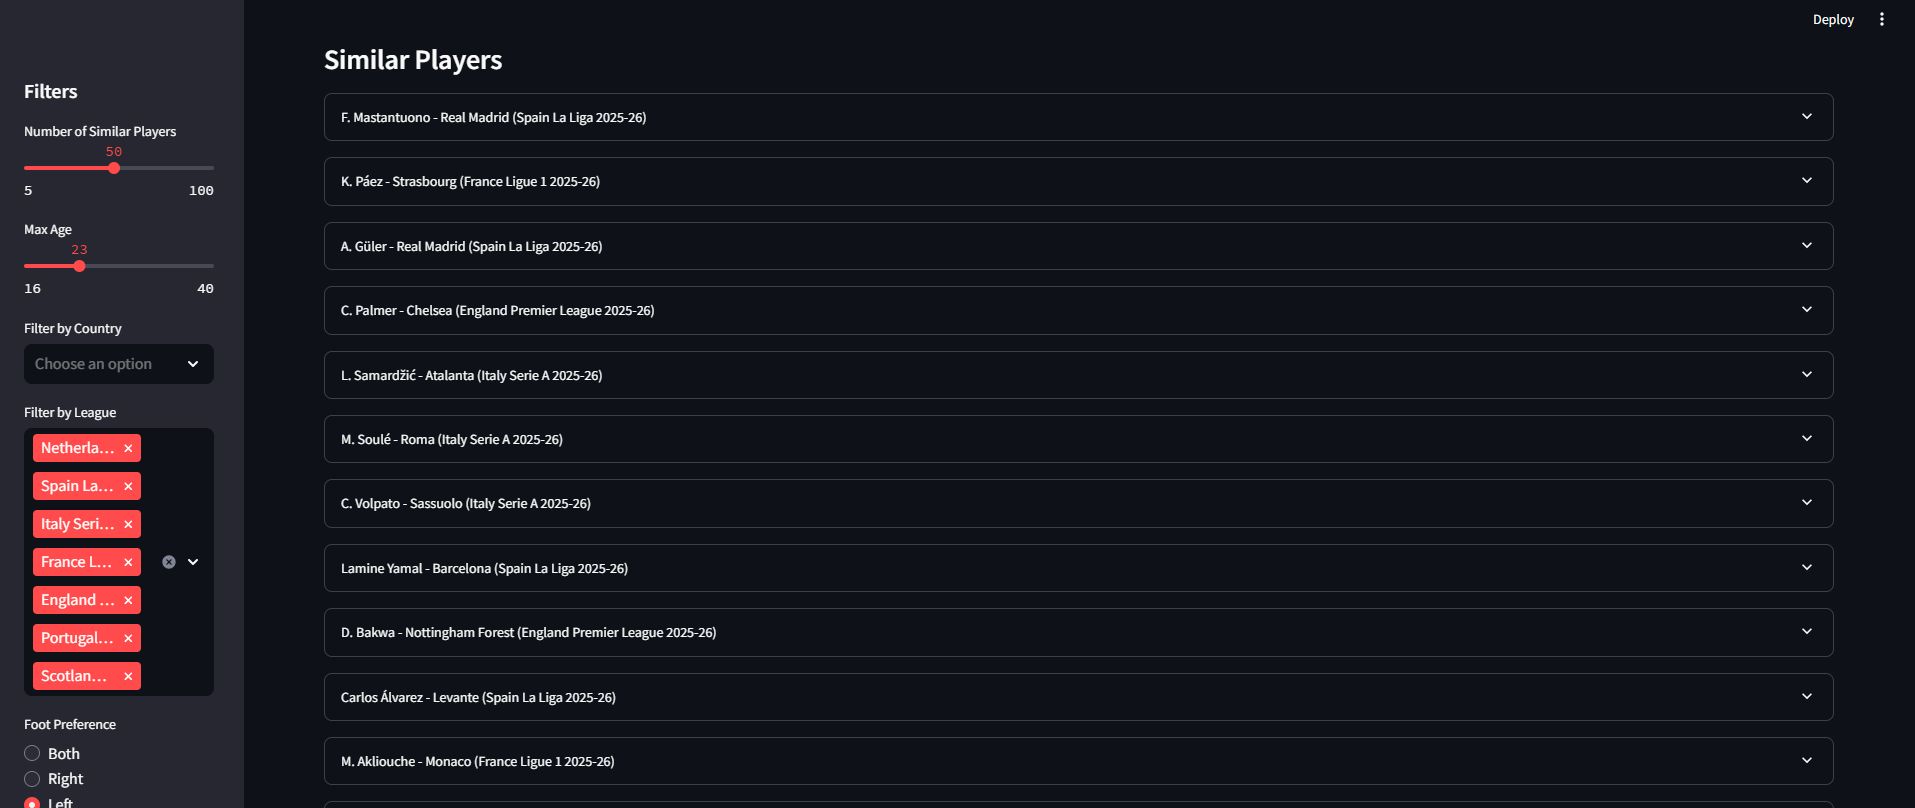The width and height of the screenshot is (1915, 808).
Task: Open the Filter by Country dropdown
Action: pyautogui.click(x=119, y=364)
